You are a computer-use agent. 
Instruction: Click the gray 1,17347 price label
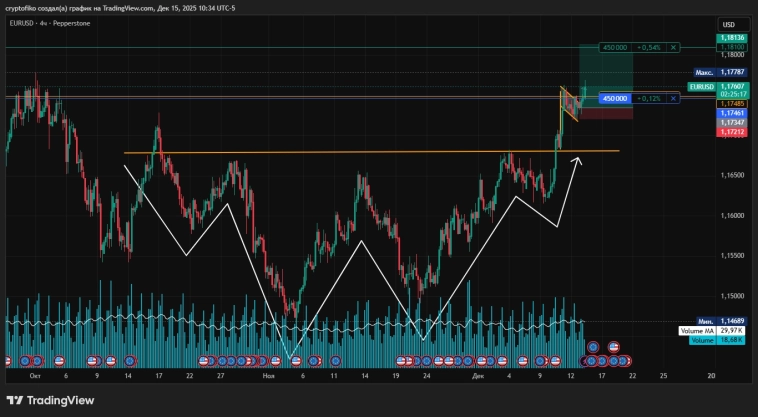pos(732,123)
